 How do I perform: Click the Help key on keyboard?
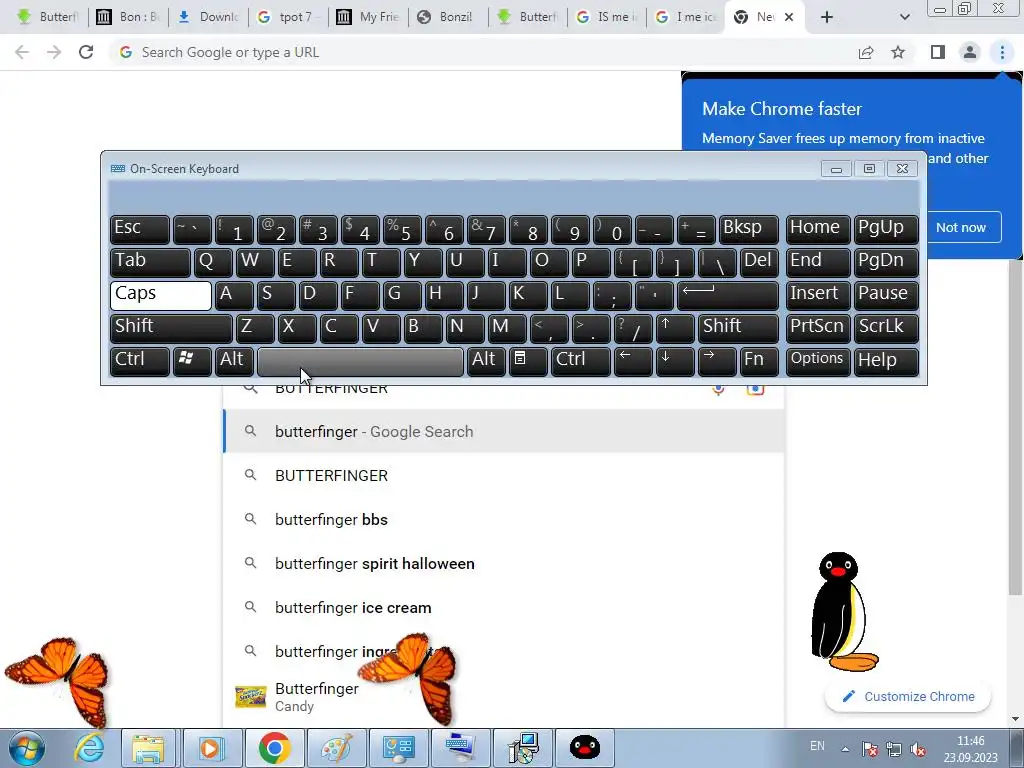click(x=886, y=361)
